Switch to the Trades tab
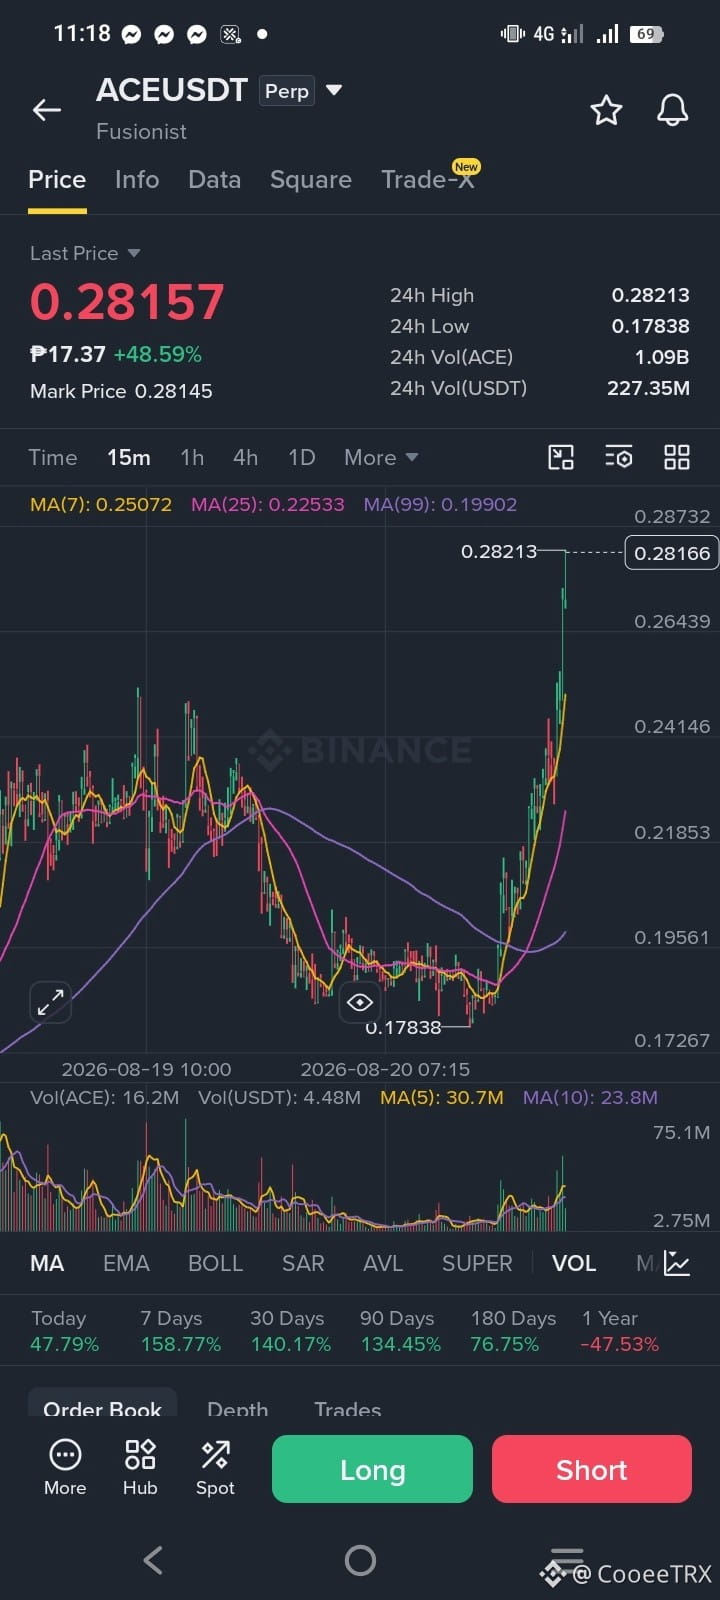Screen dimensions: 720x1600 click(x=348, y=1407)
